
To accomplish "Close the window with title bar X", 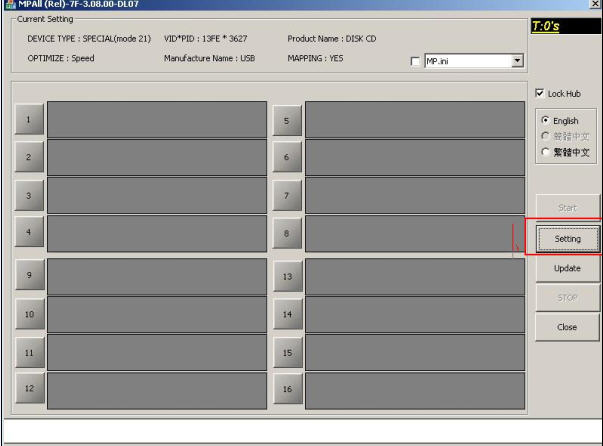I will [595, 5].
